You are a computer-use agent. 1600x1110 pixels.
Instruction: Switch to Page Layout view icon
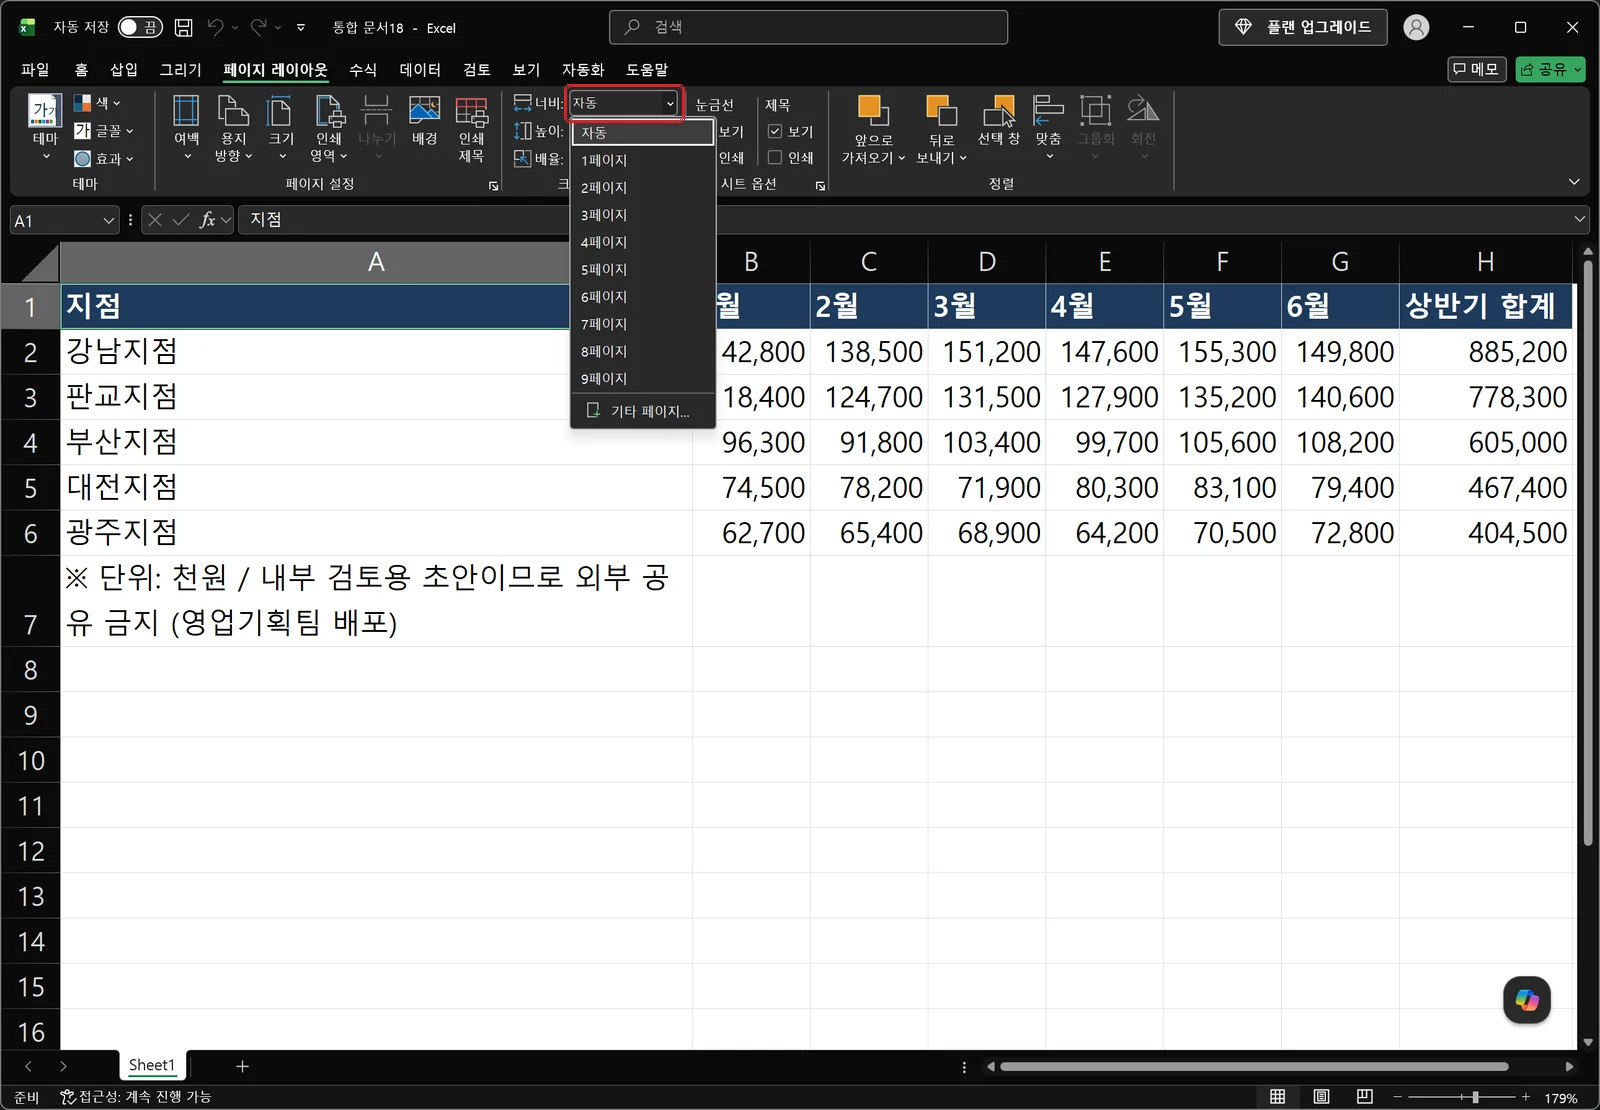point(1321,1097)
